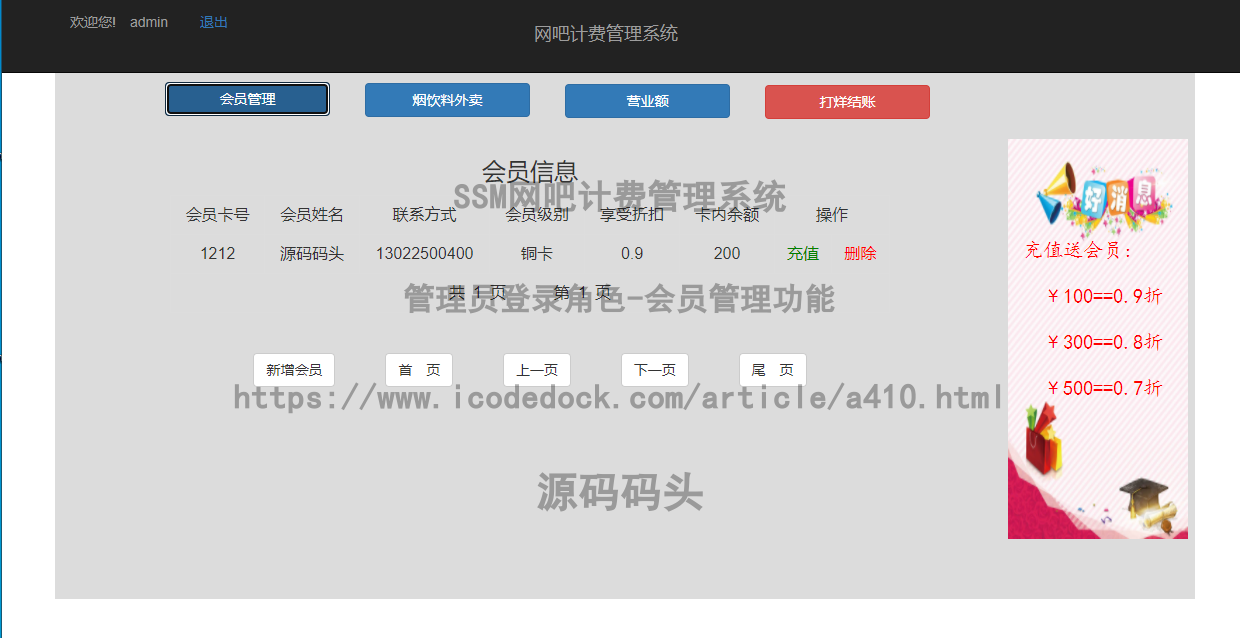Click the 下一页 next page button
Screen dimensions: 1240x638
[x=654, y=369]
